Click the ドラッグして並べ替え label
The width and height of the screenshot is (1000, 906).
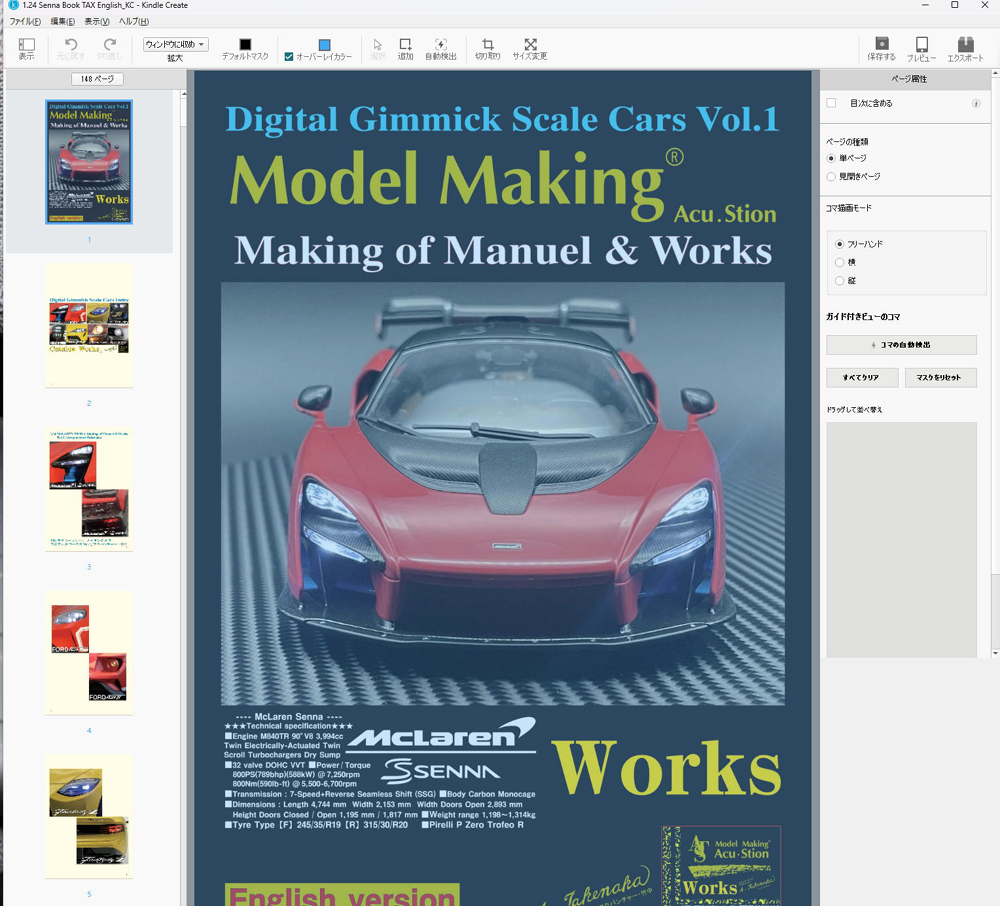854,410
